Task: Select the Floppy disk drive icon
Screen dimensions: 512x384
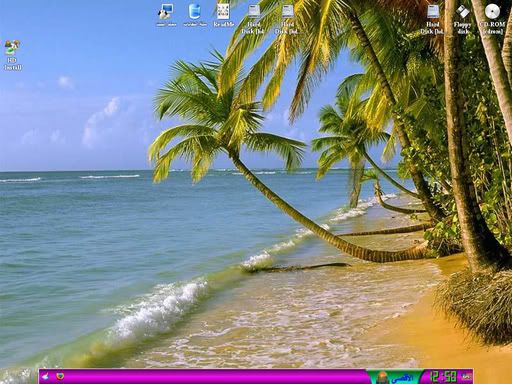Action: click(x=463, y=12)
